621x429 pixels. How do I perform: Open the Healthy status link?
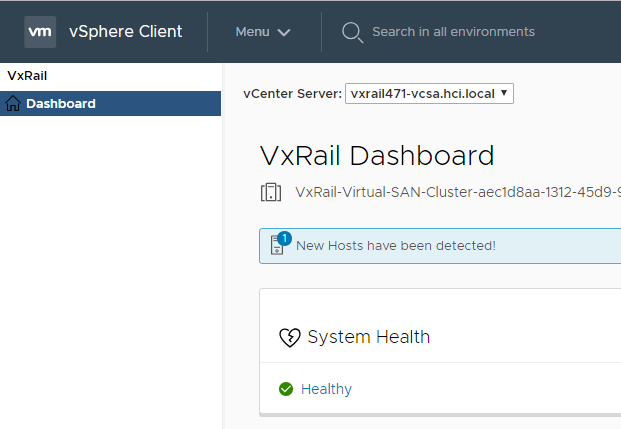326,389
